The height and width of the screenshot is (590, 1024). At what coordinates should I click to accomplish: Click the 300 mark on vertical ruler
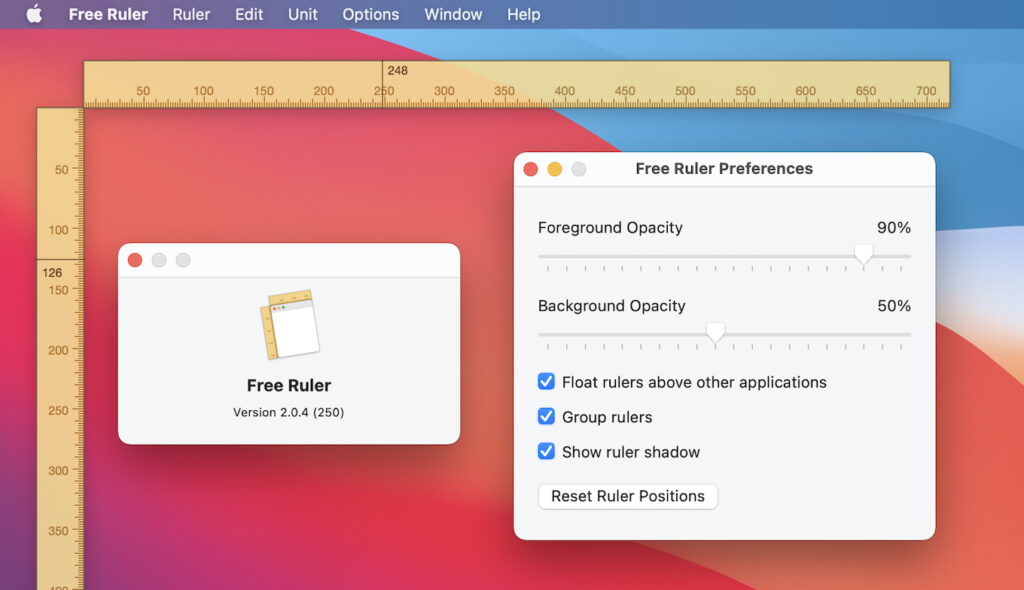58,470
